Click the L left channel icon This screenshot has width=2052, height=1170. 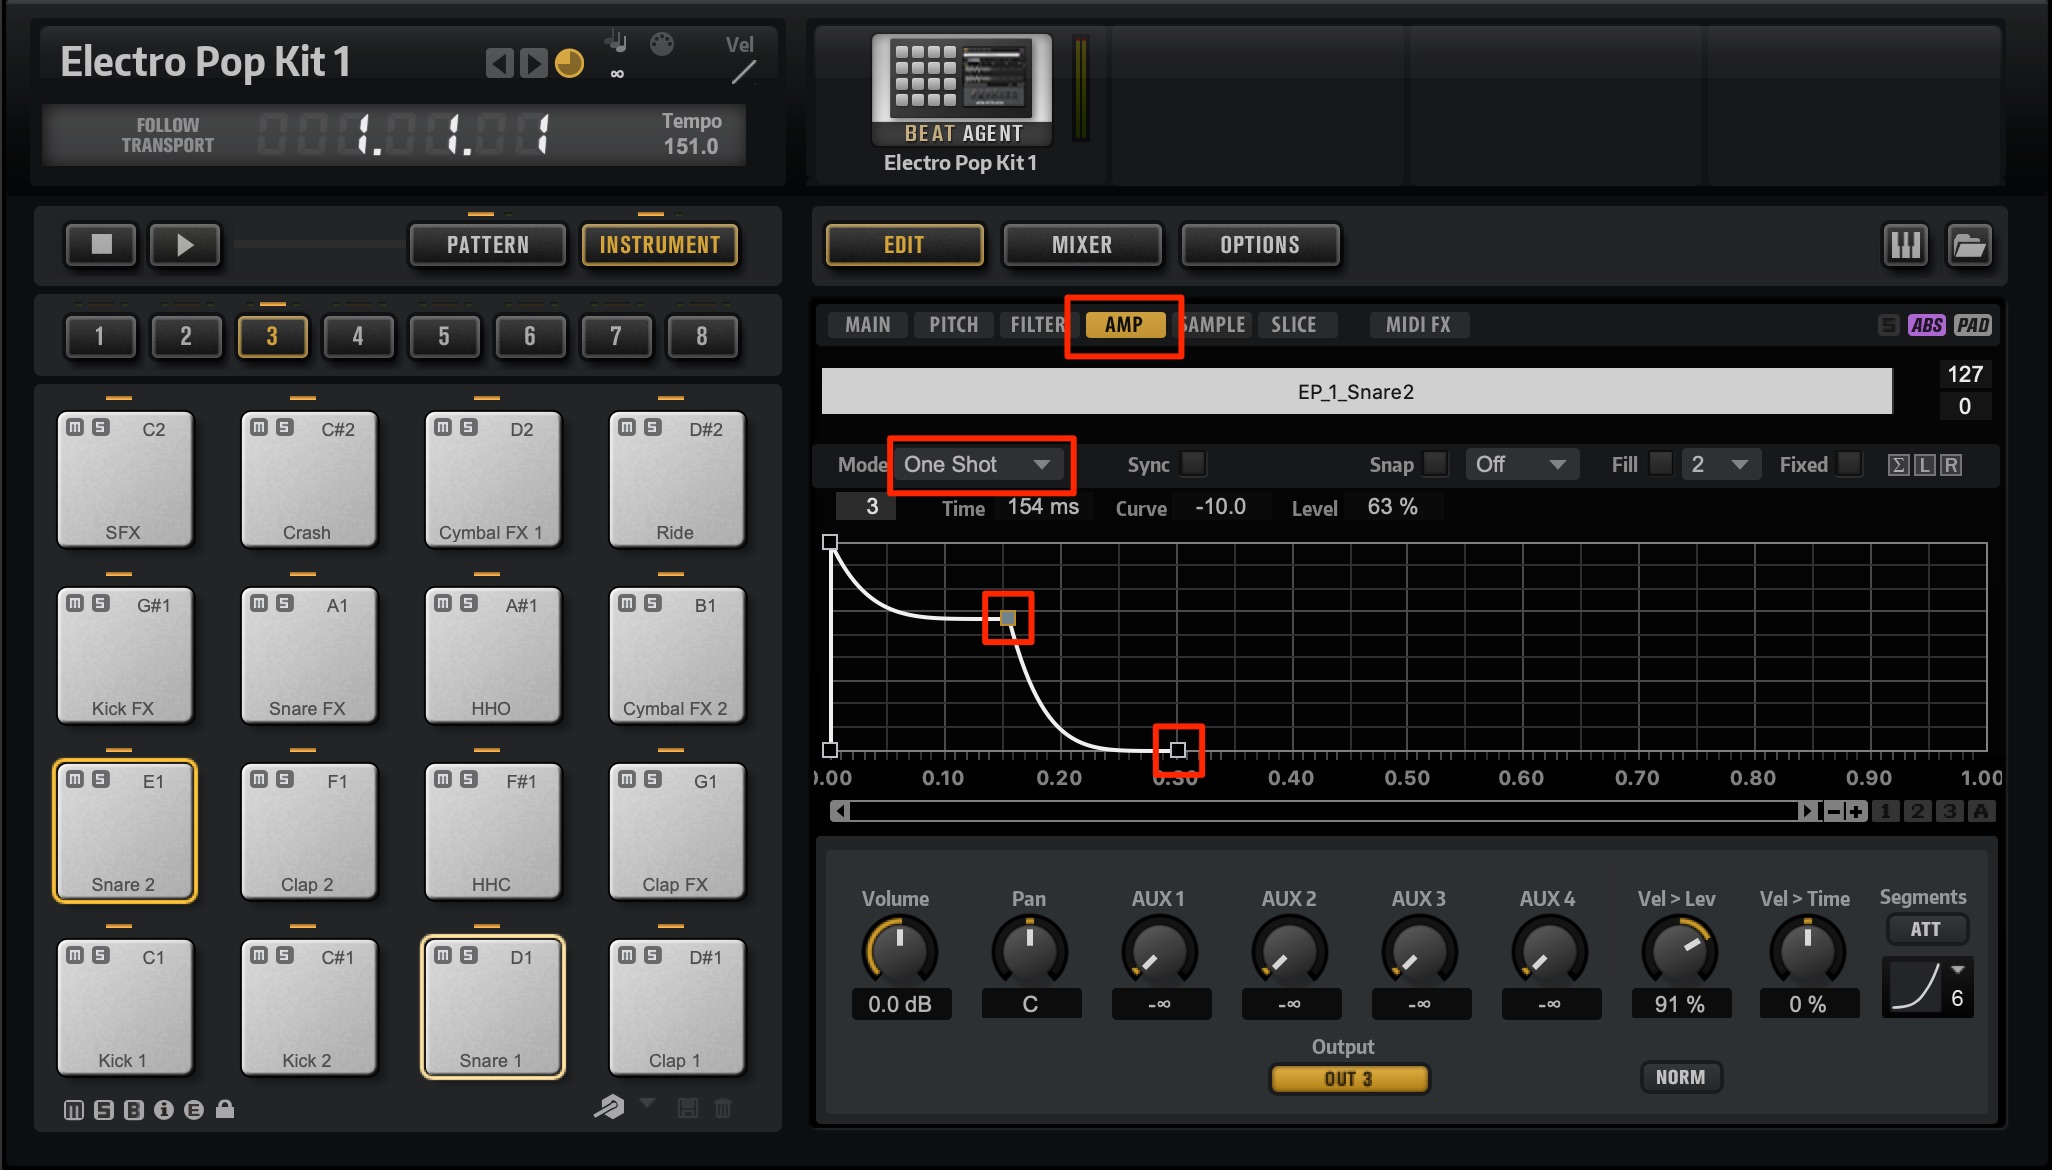pos(1924,465)
